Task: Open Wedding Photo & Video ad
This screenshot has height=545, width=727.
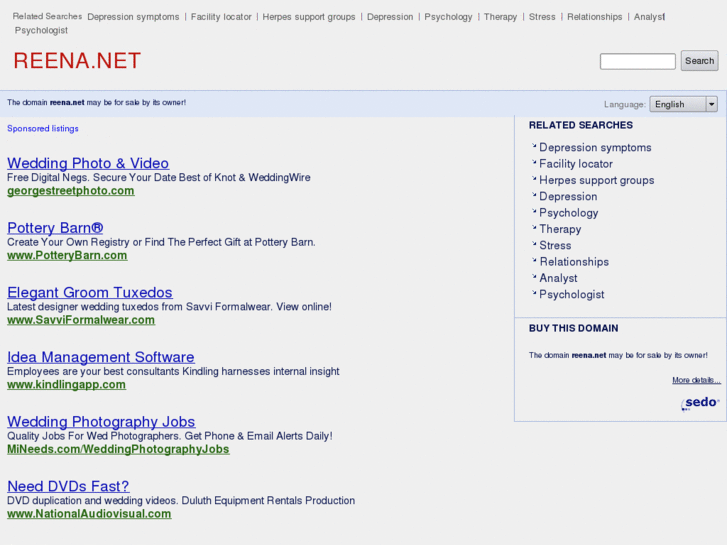Action: pyautogui.click(x=88, y=163)
